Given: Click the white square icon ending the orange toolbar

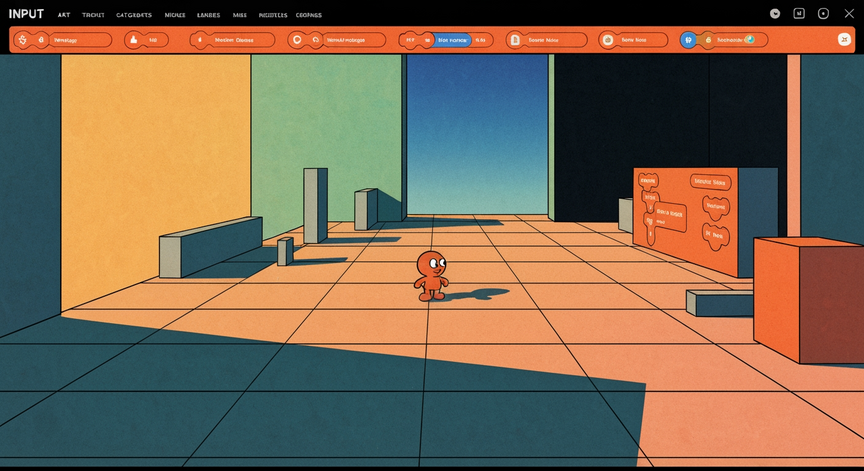Looking at the screenshot, I should coord(844,39).
